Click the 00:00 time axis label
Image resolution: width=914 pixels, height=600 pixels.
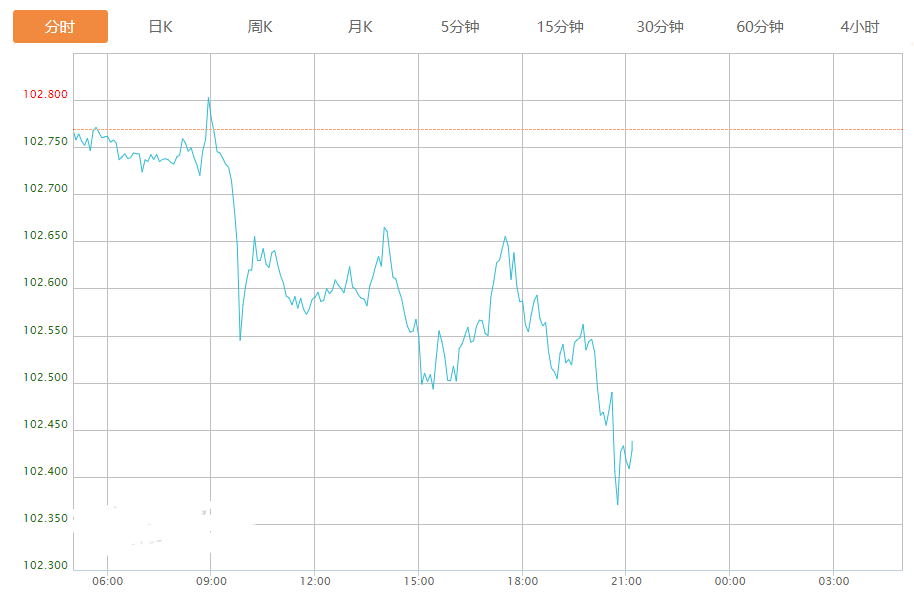pyautogui.click(x=729, y=581)
